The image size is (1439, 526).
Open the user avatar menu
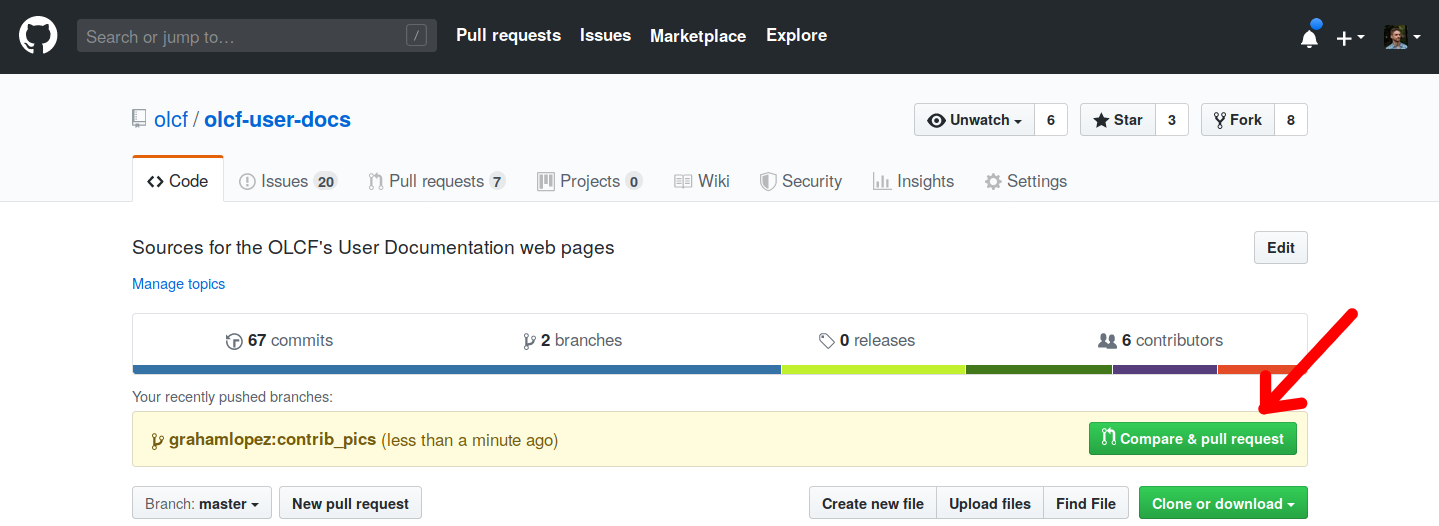1402,38
